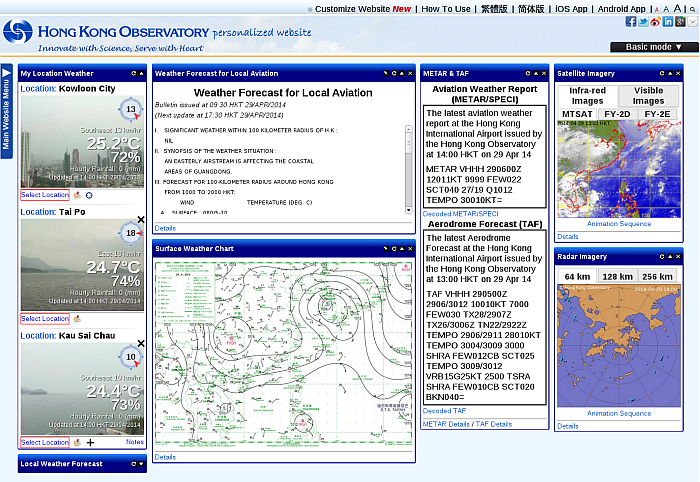
Task: Open Decoded METAR/SPECI link
Action: (x=460, y=214)
